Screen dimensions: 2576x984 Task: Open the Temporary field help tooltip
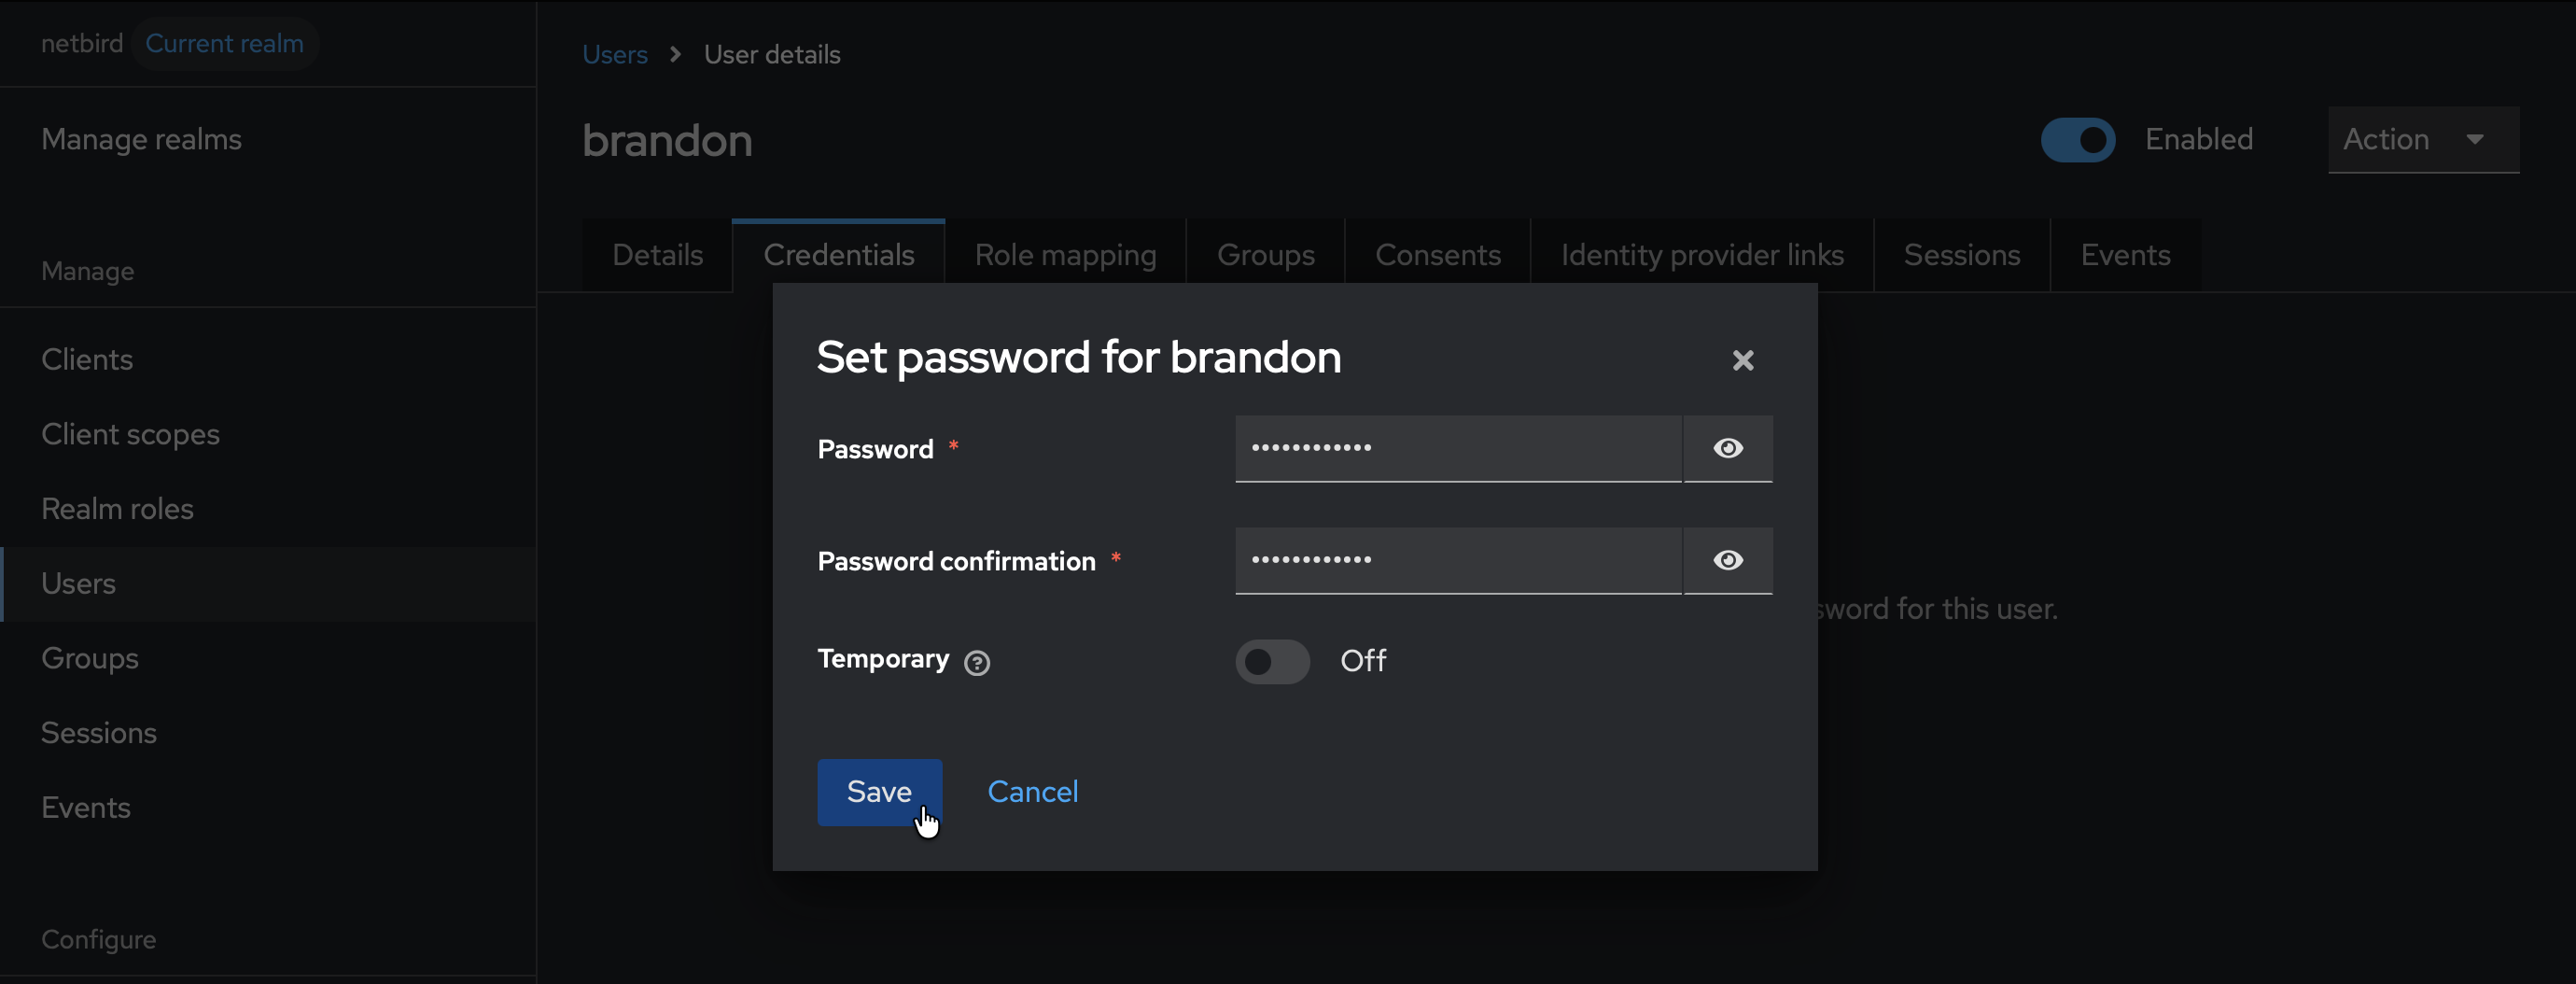point(977,662)
